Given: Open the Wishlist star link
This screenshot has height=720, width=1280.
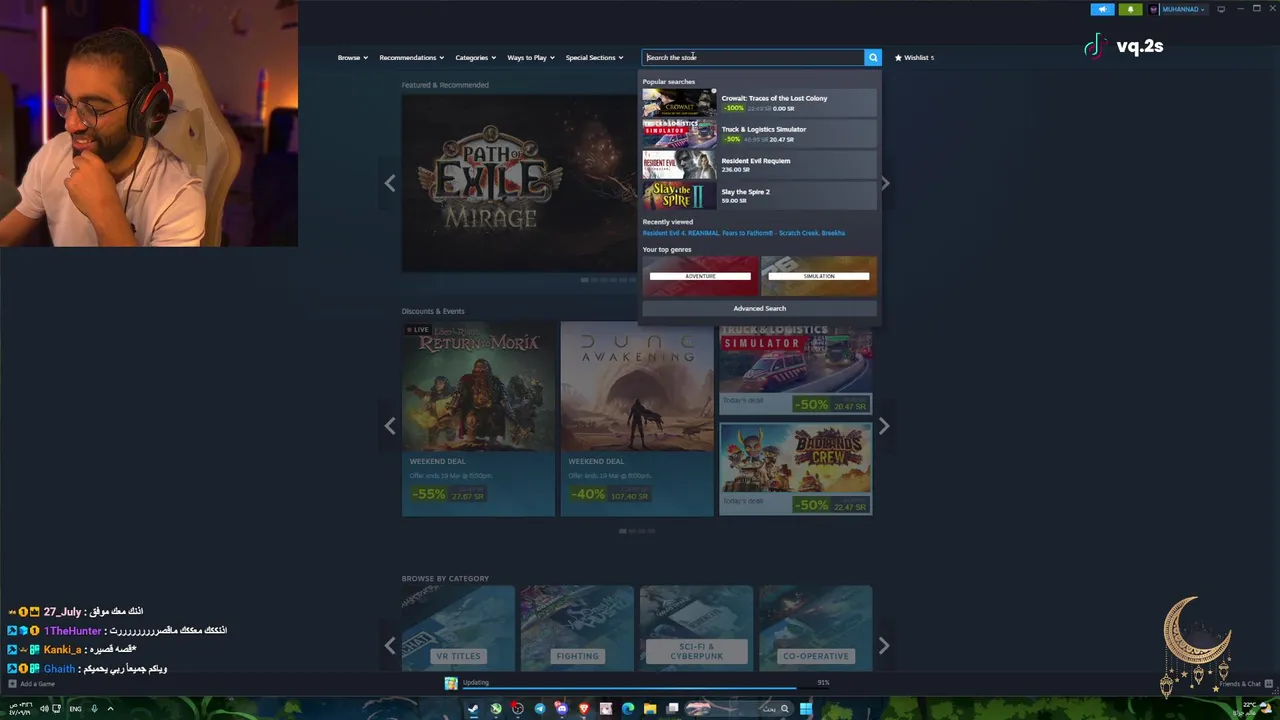Looking at the screenshot, I should pyautogui.click(x=914, y=58).
